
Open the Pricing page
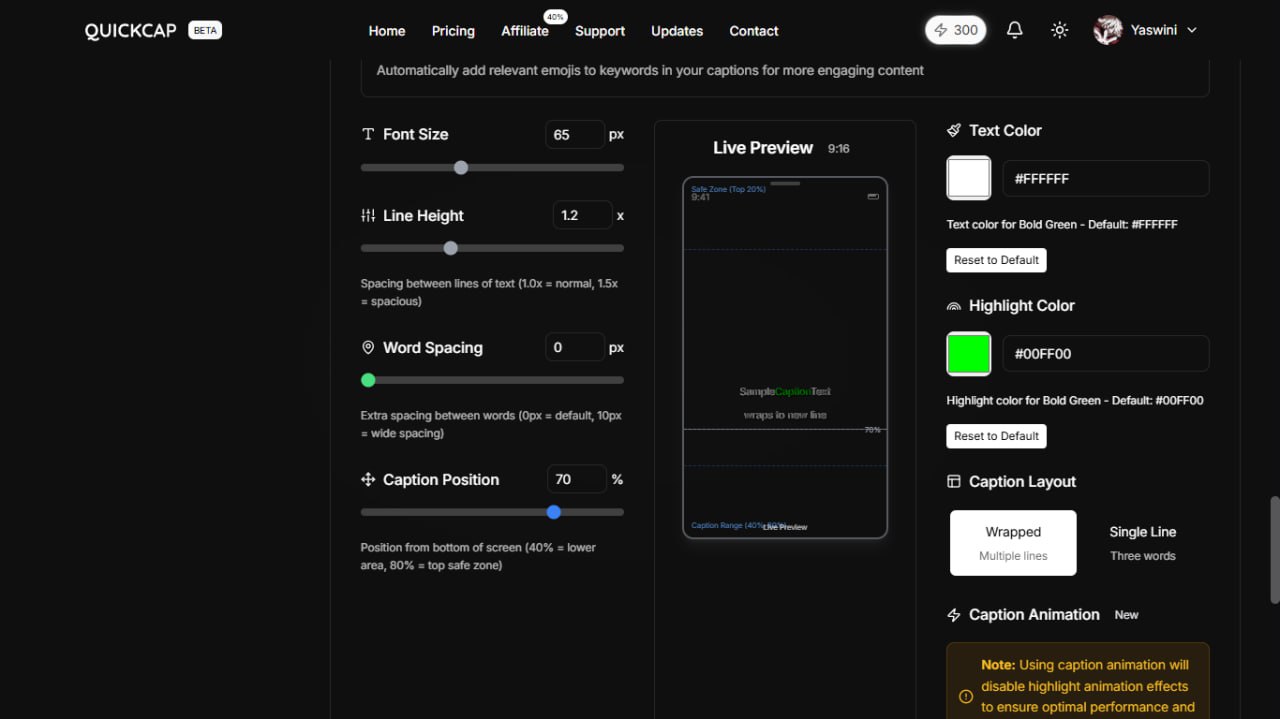click(x=453, y=31)
